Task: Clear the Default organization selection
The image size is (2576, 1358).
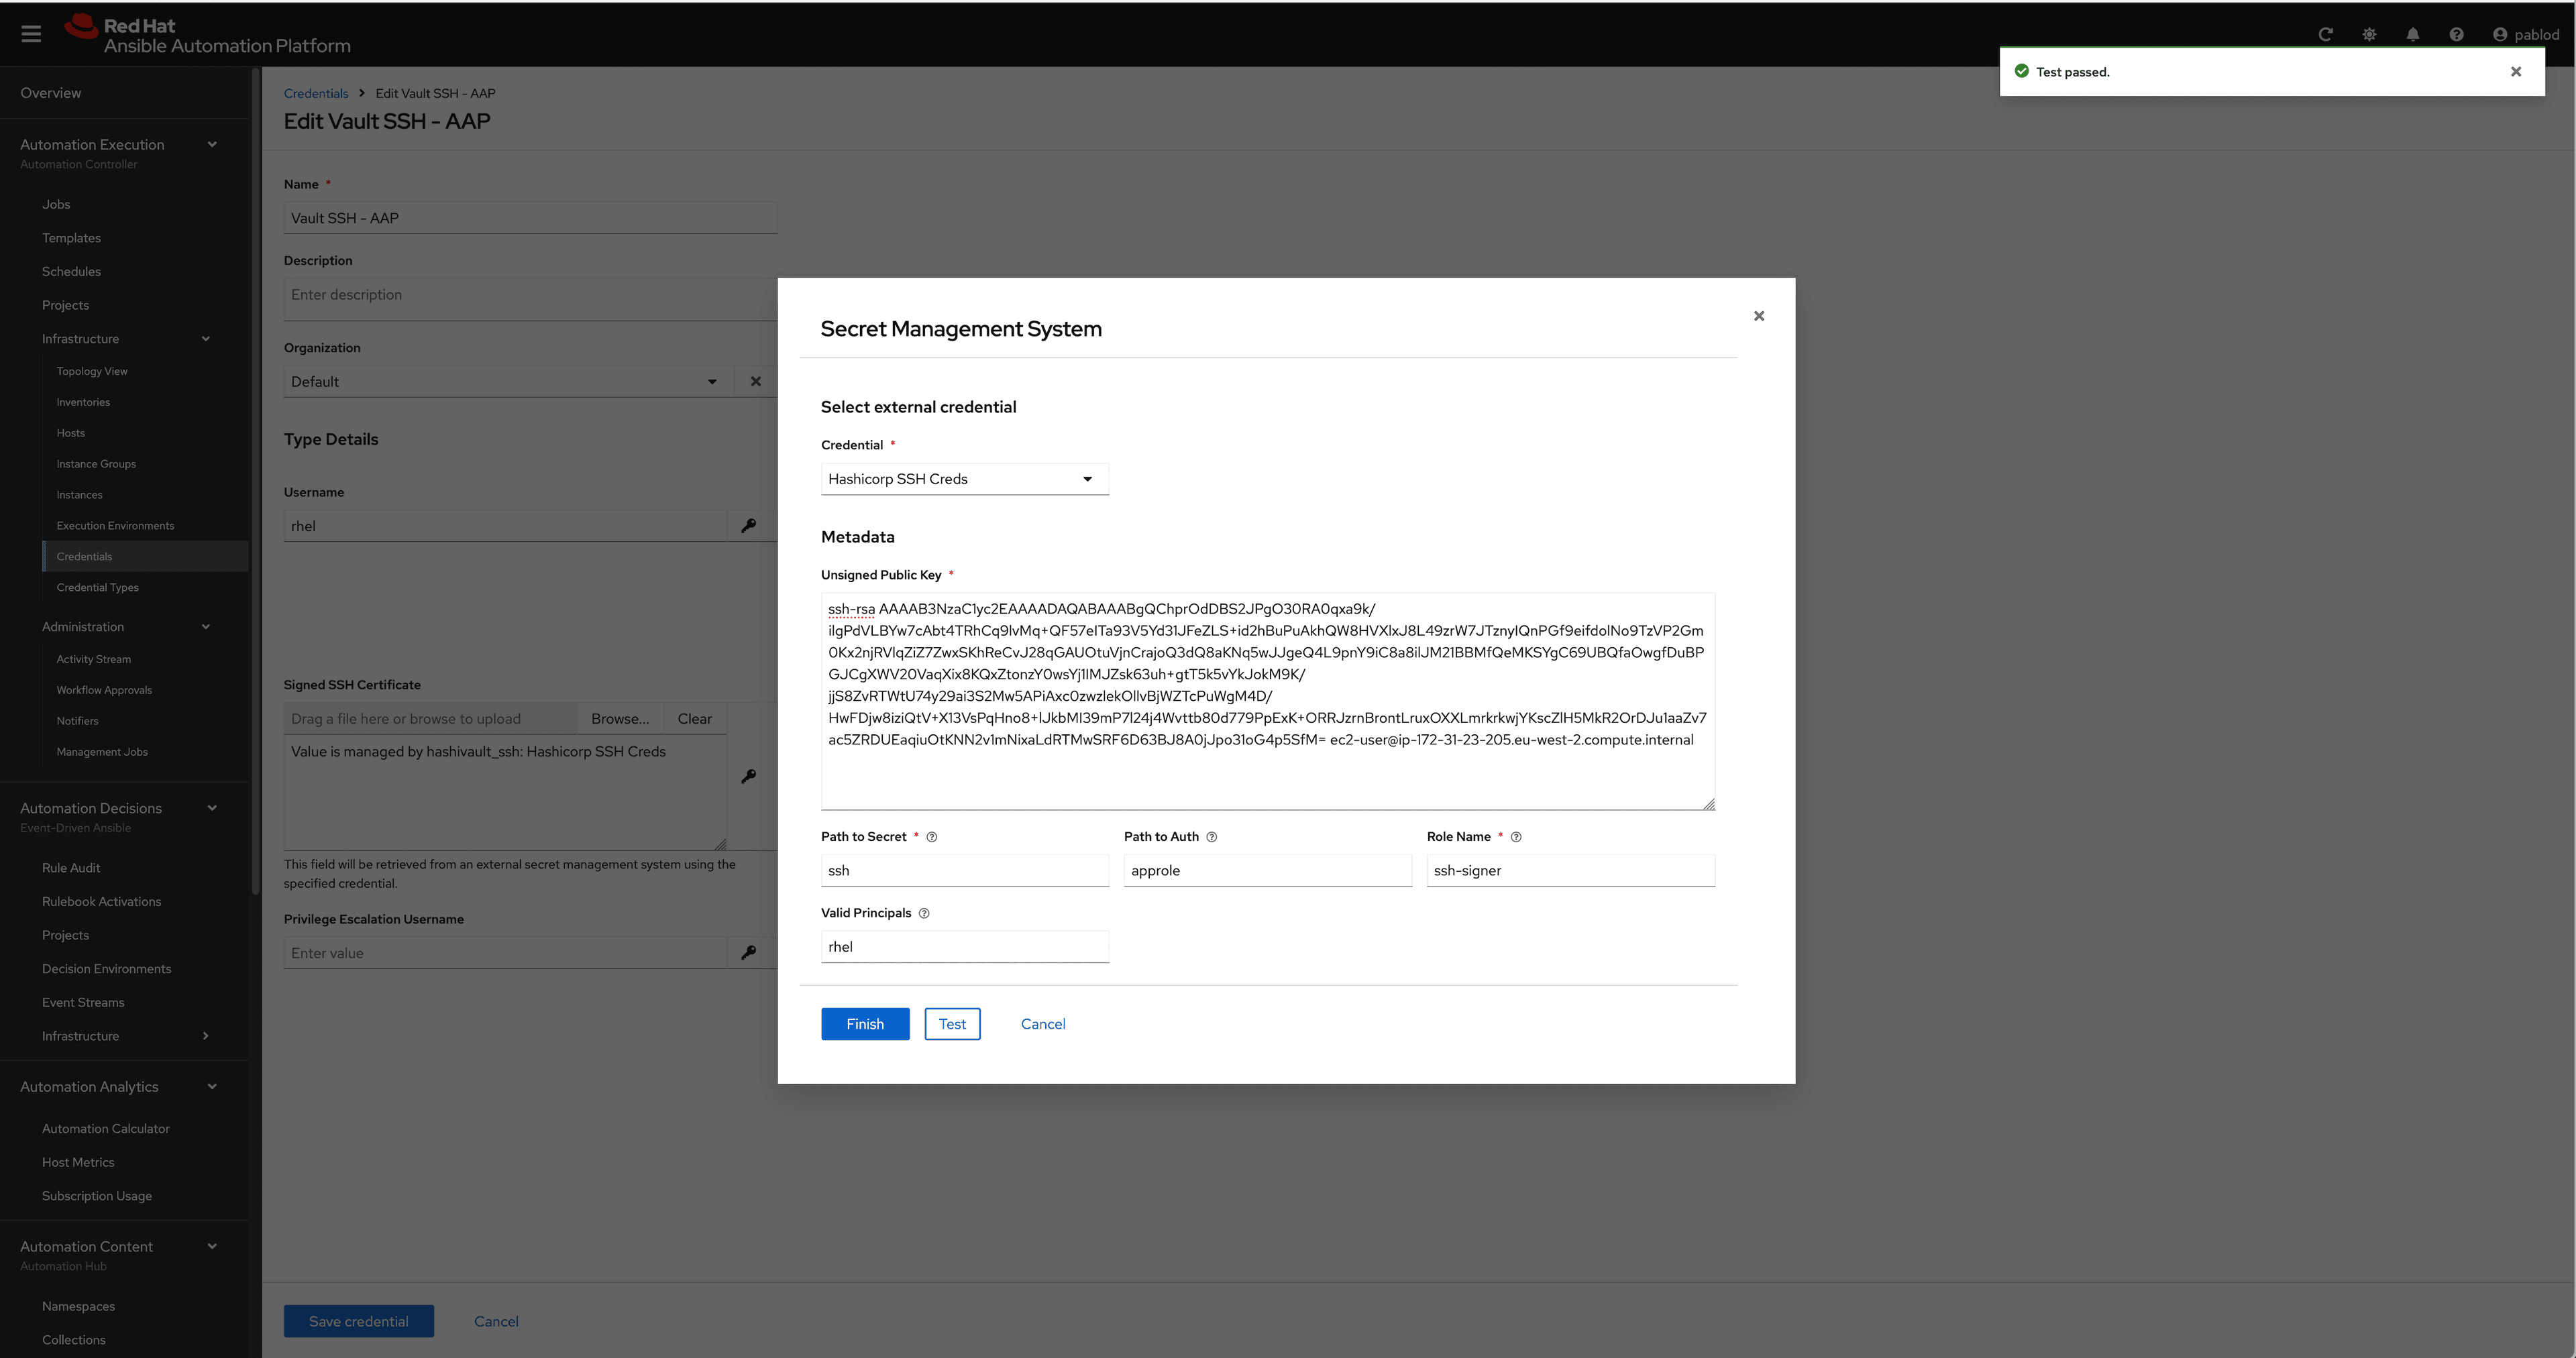Action: pyautogui.click(x=755, y=381)
